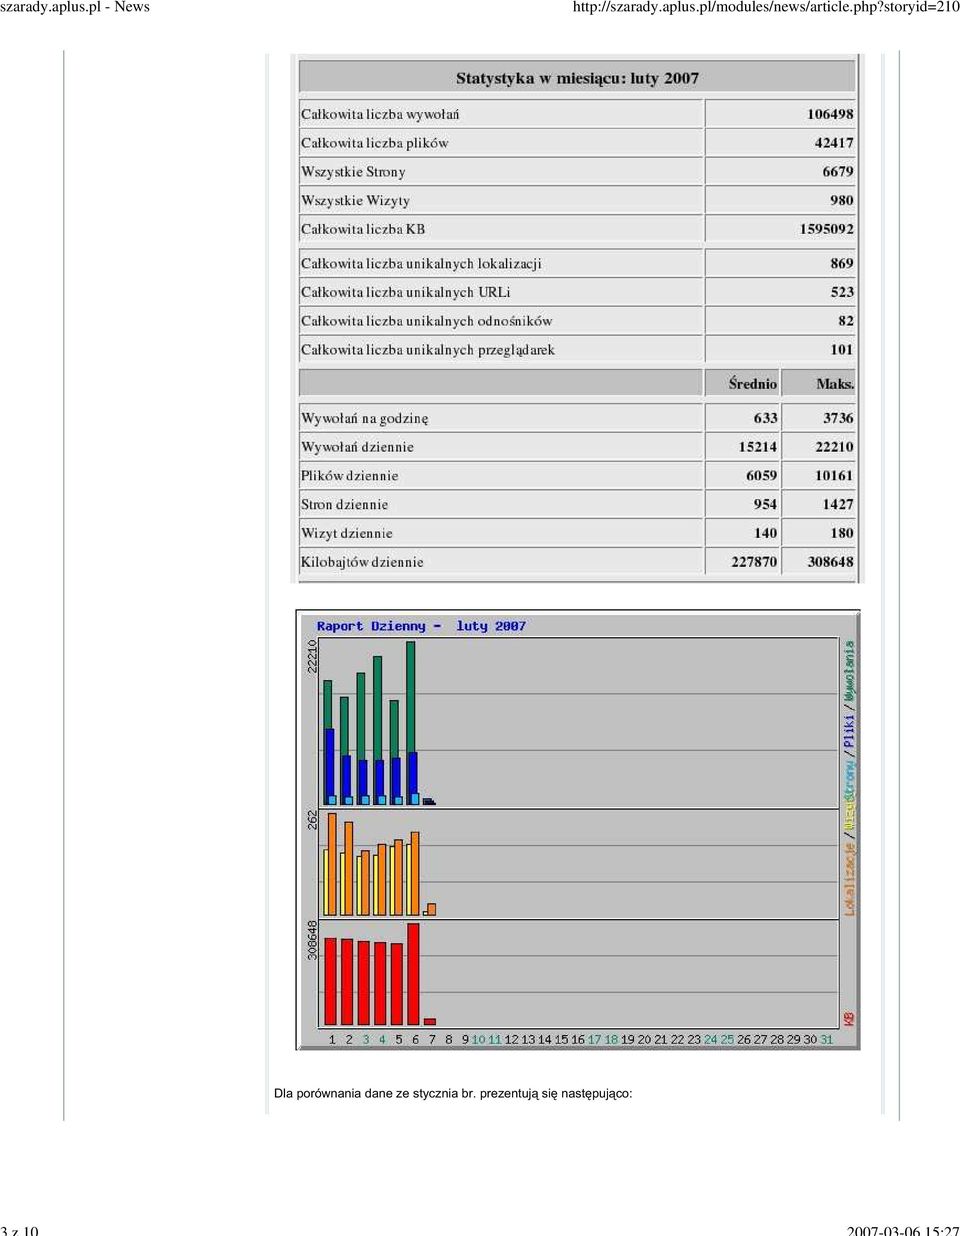
Task: Click the vertical 'Lokalizacje' legend label
Action: (x=849, y=879)
